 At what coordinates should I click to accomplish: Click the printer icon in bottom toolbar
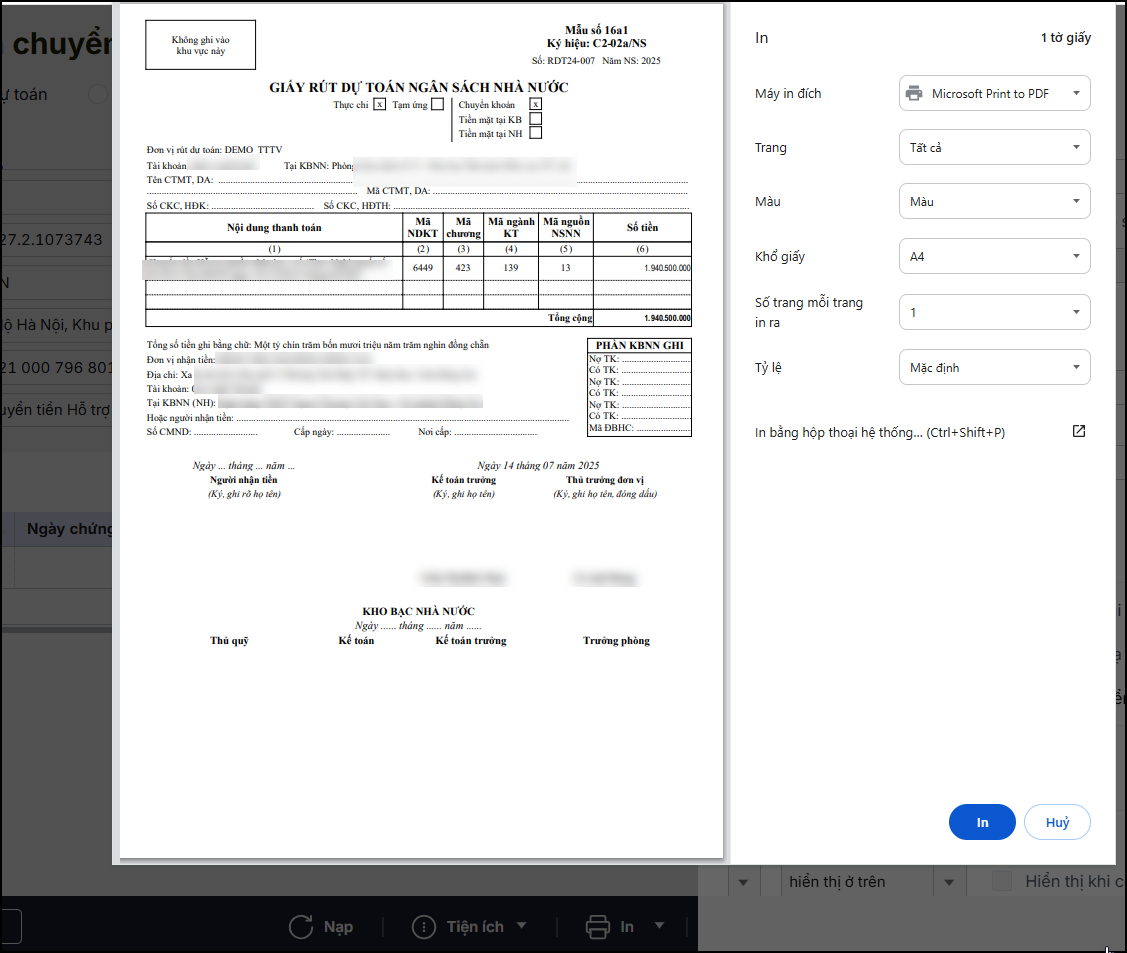pos(598,926)
